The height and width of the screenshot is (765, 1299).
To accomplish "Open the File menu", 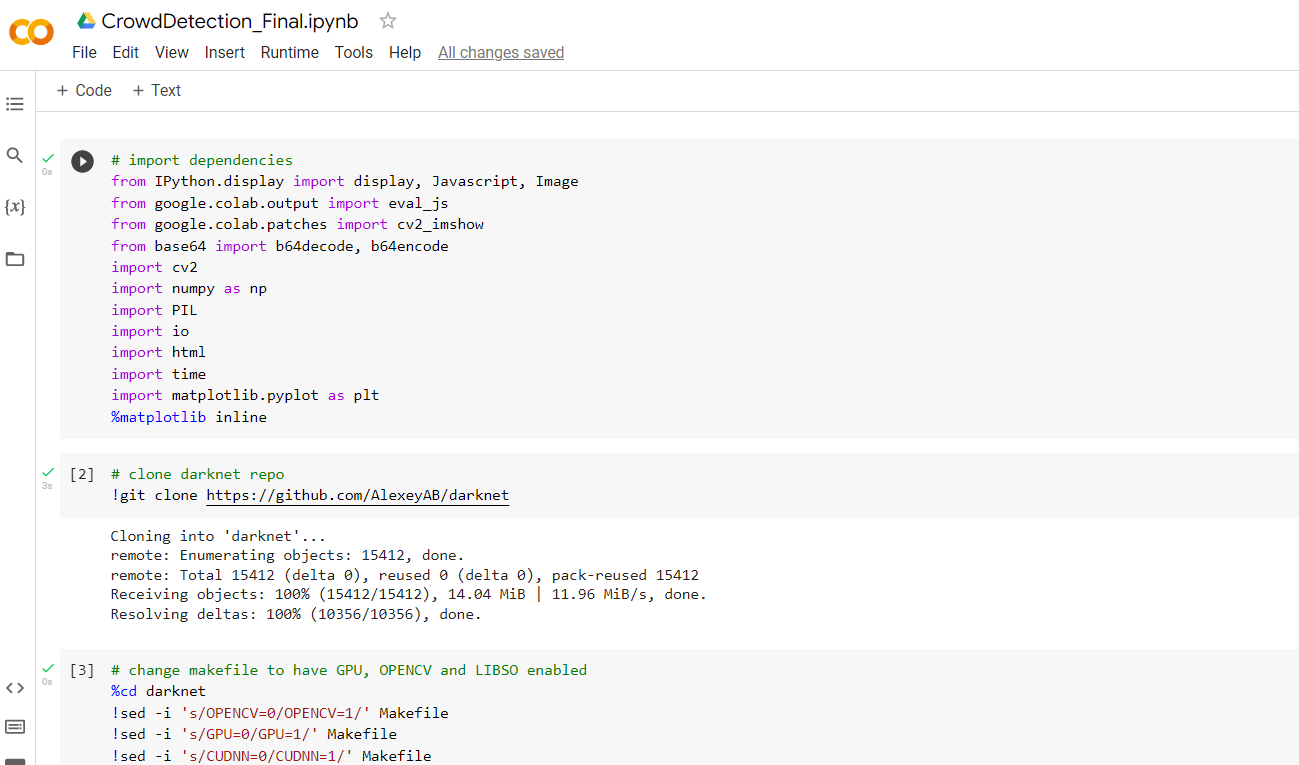I will coord(84,52).
